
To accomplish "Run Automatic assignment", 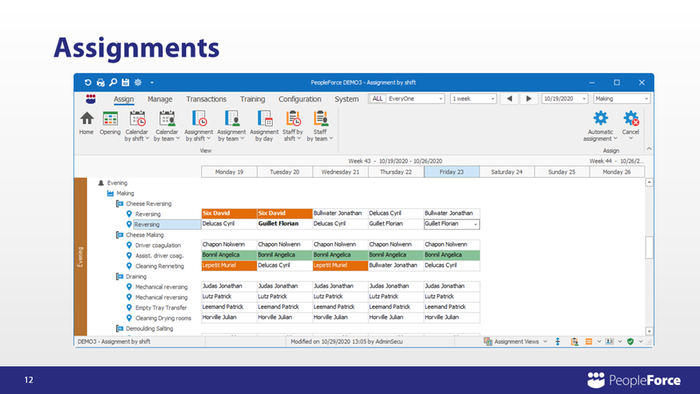I will (600, 126).
